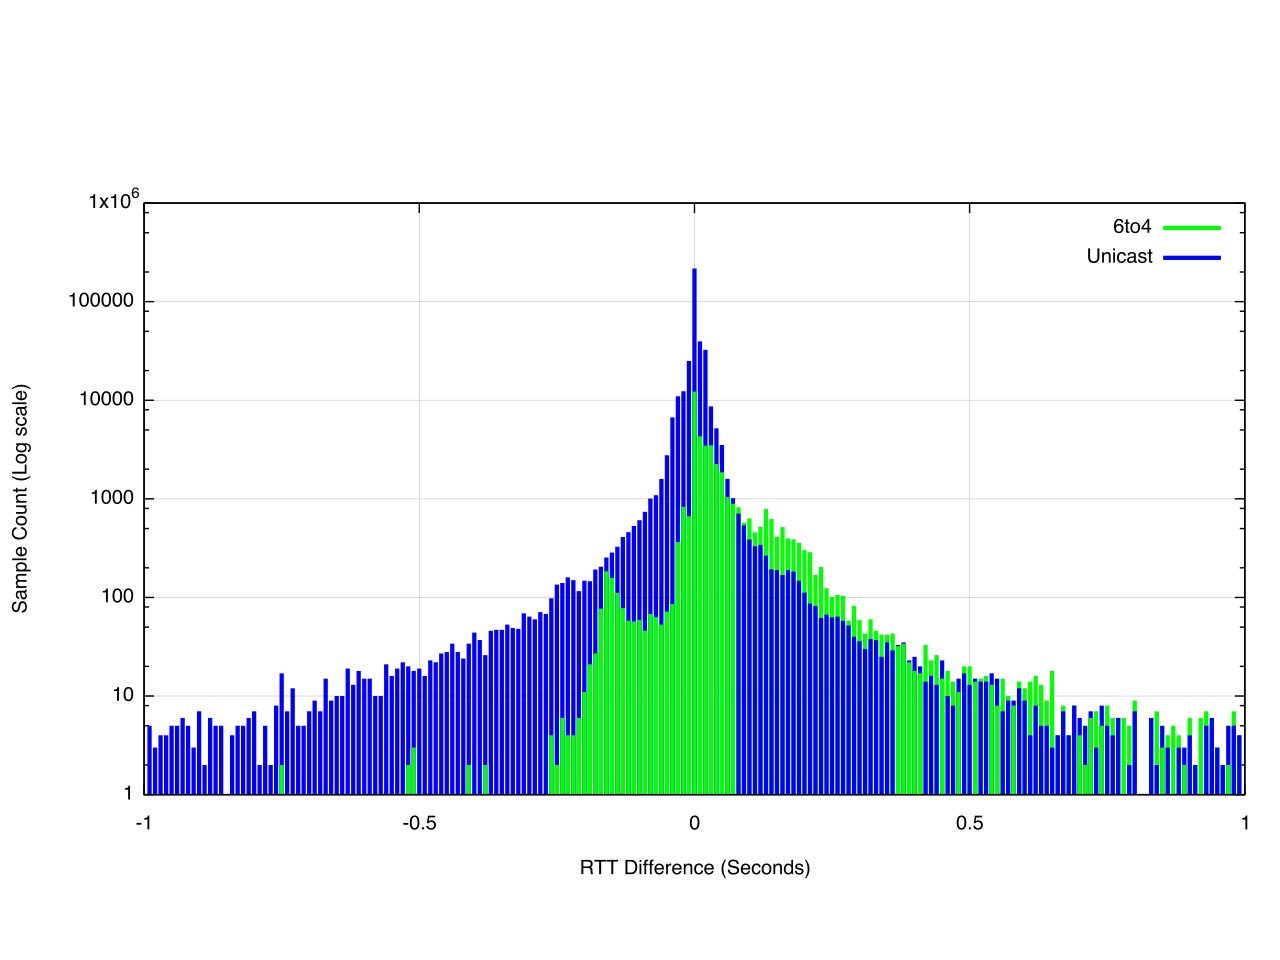
Task: Select the blue Unicast legend line
Action: pyautogui.click(x=1192, y=257)
